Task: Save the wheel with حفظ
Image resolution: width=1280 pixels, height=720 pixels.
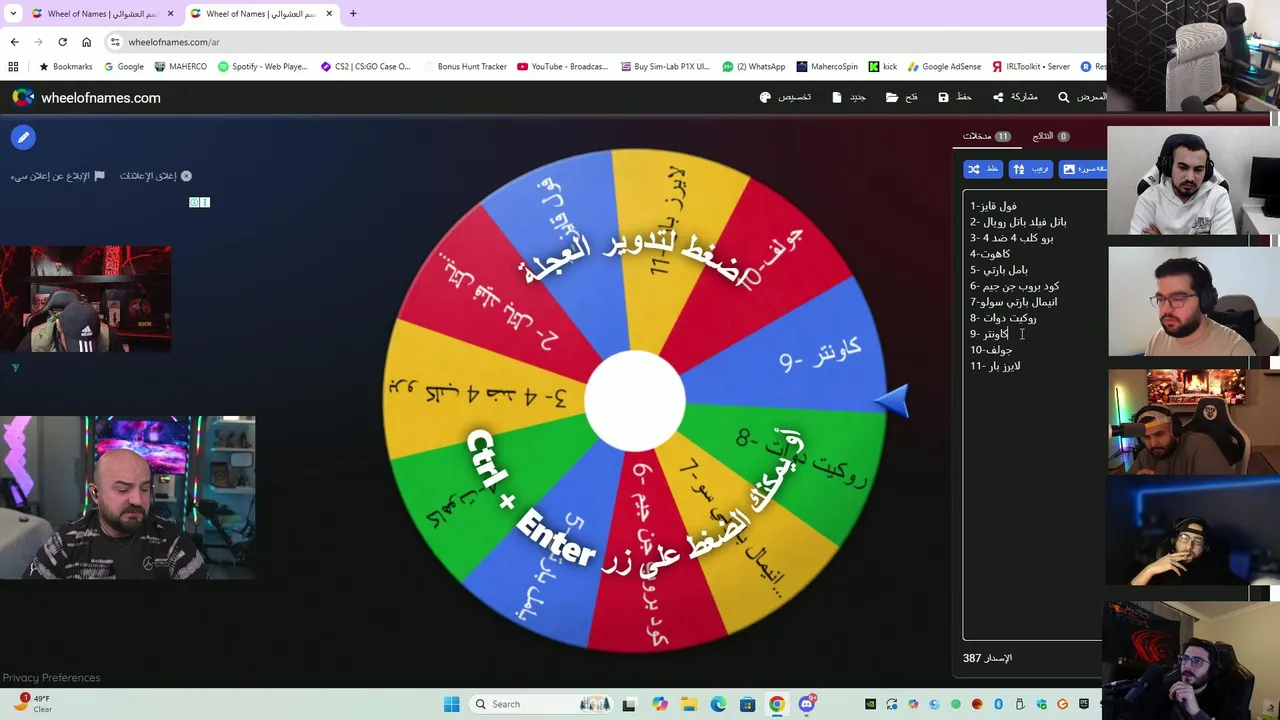Action: click(955, 97)
